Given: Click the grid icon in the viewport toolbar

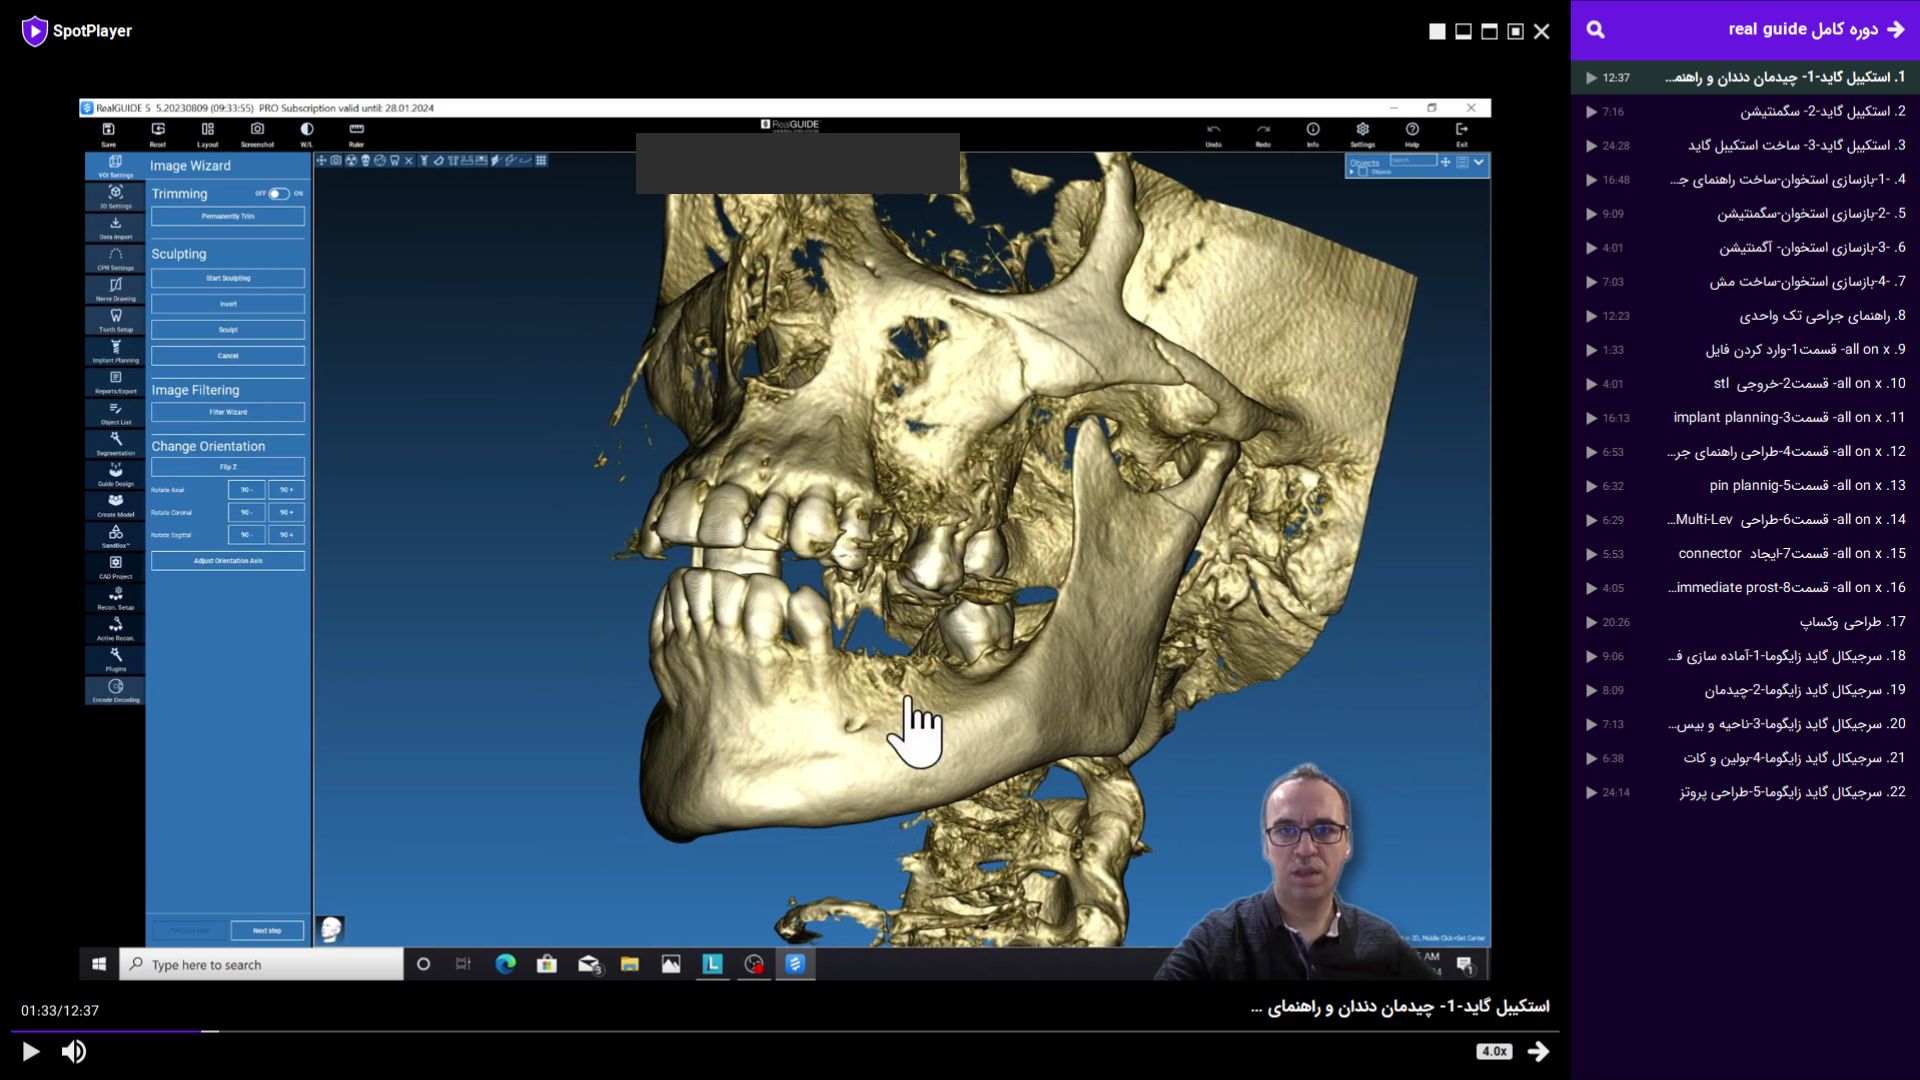Looking at the screenshot, I should (x=541, y=160).
